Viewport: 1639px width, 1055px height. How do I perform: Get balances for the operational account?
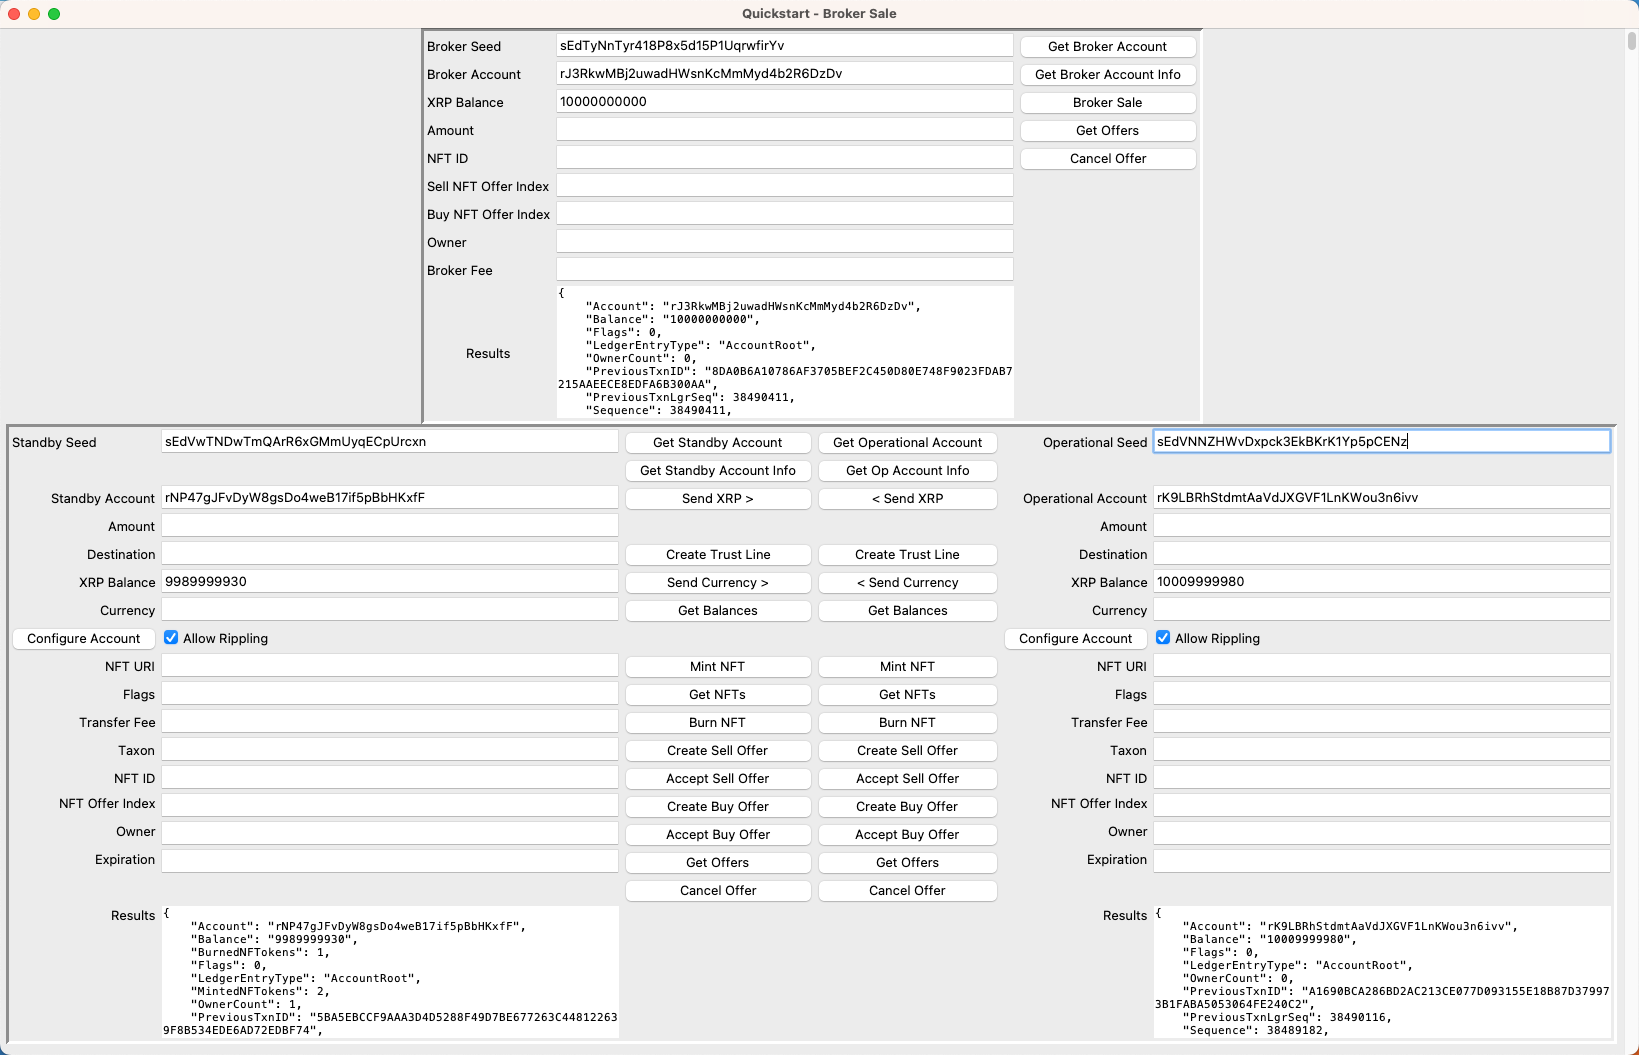click(x=907, y=610)
